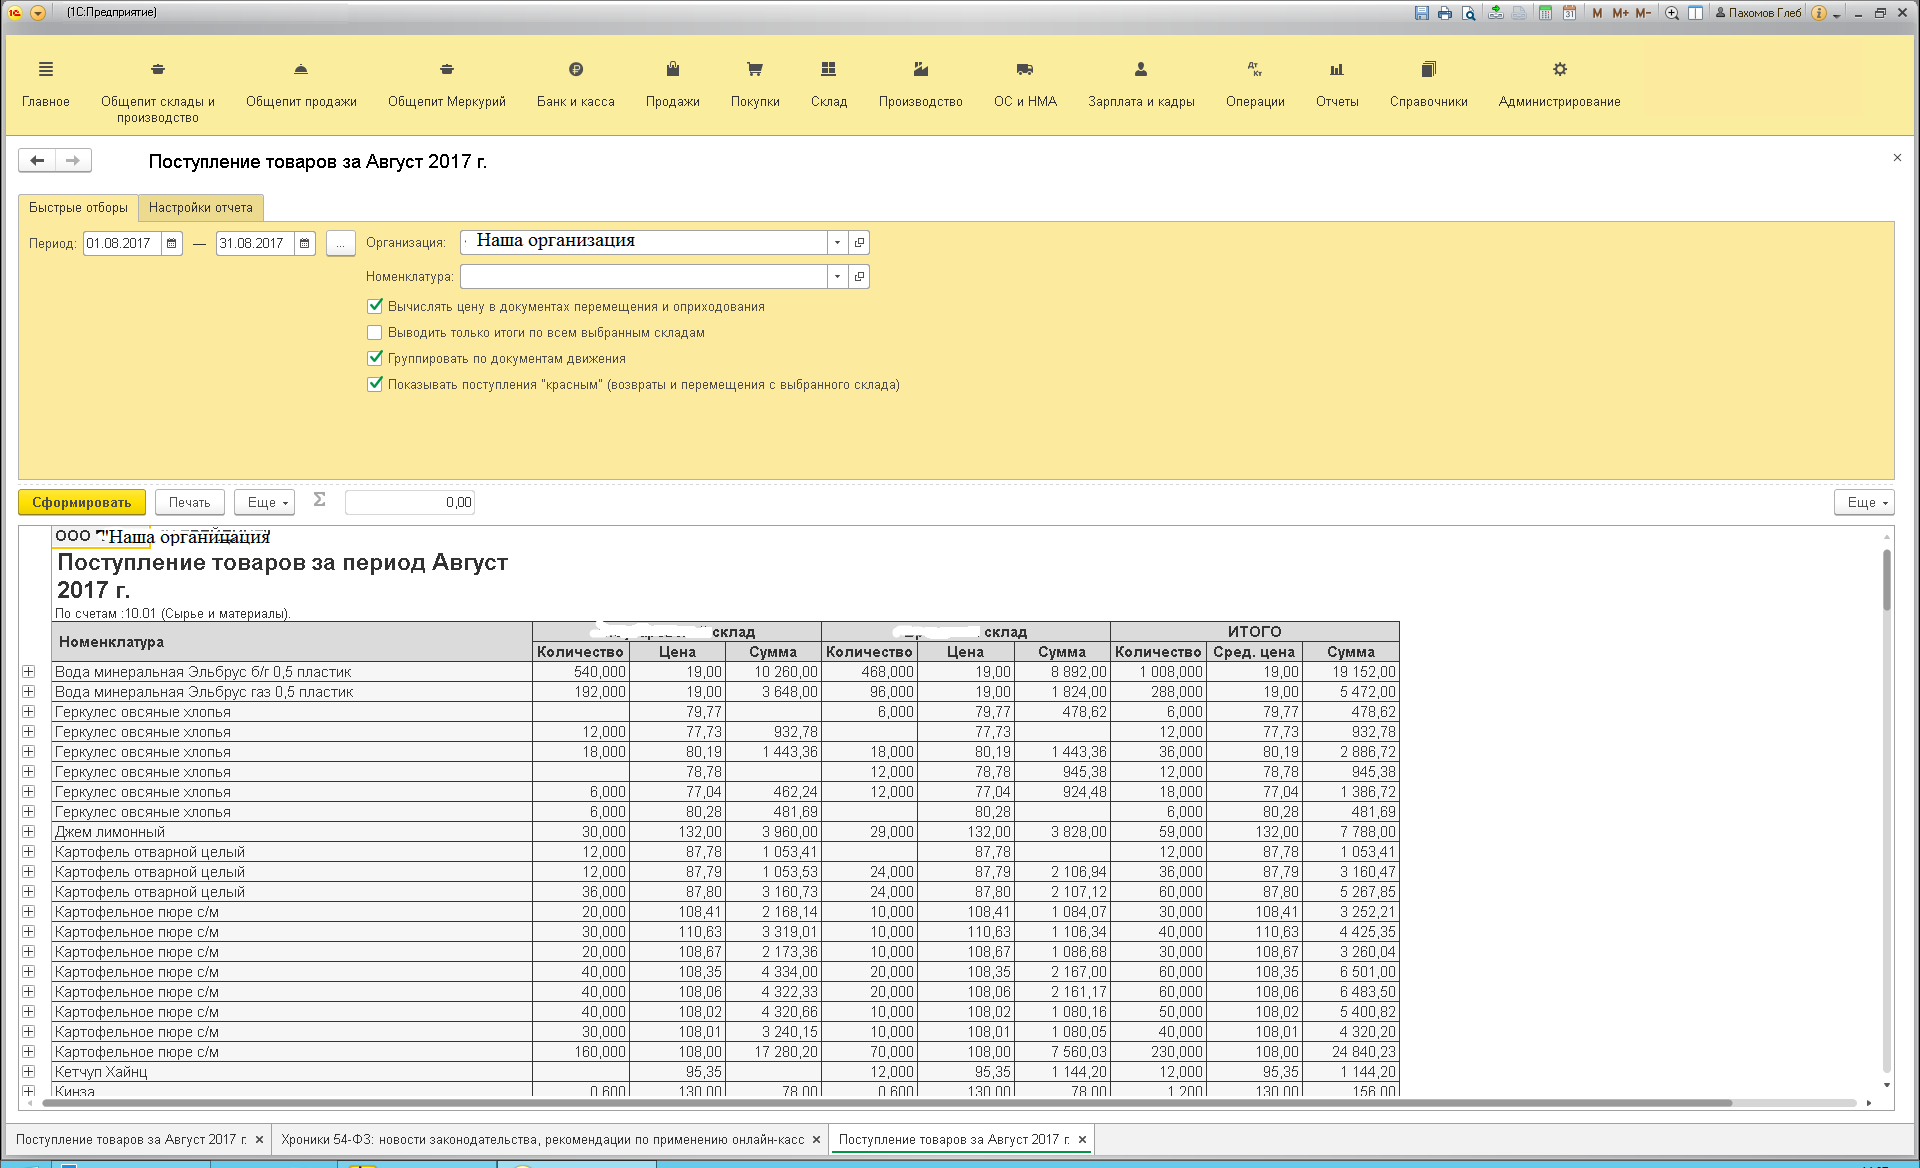This screenshot has height=1168, width=1920.
Task: Open Покупки cart section
Action: [755, 84]
